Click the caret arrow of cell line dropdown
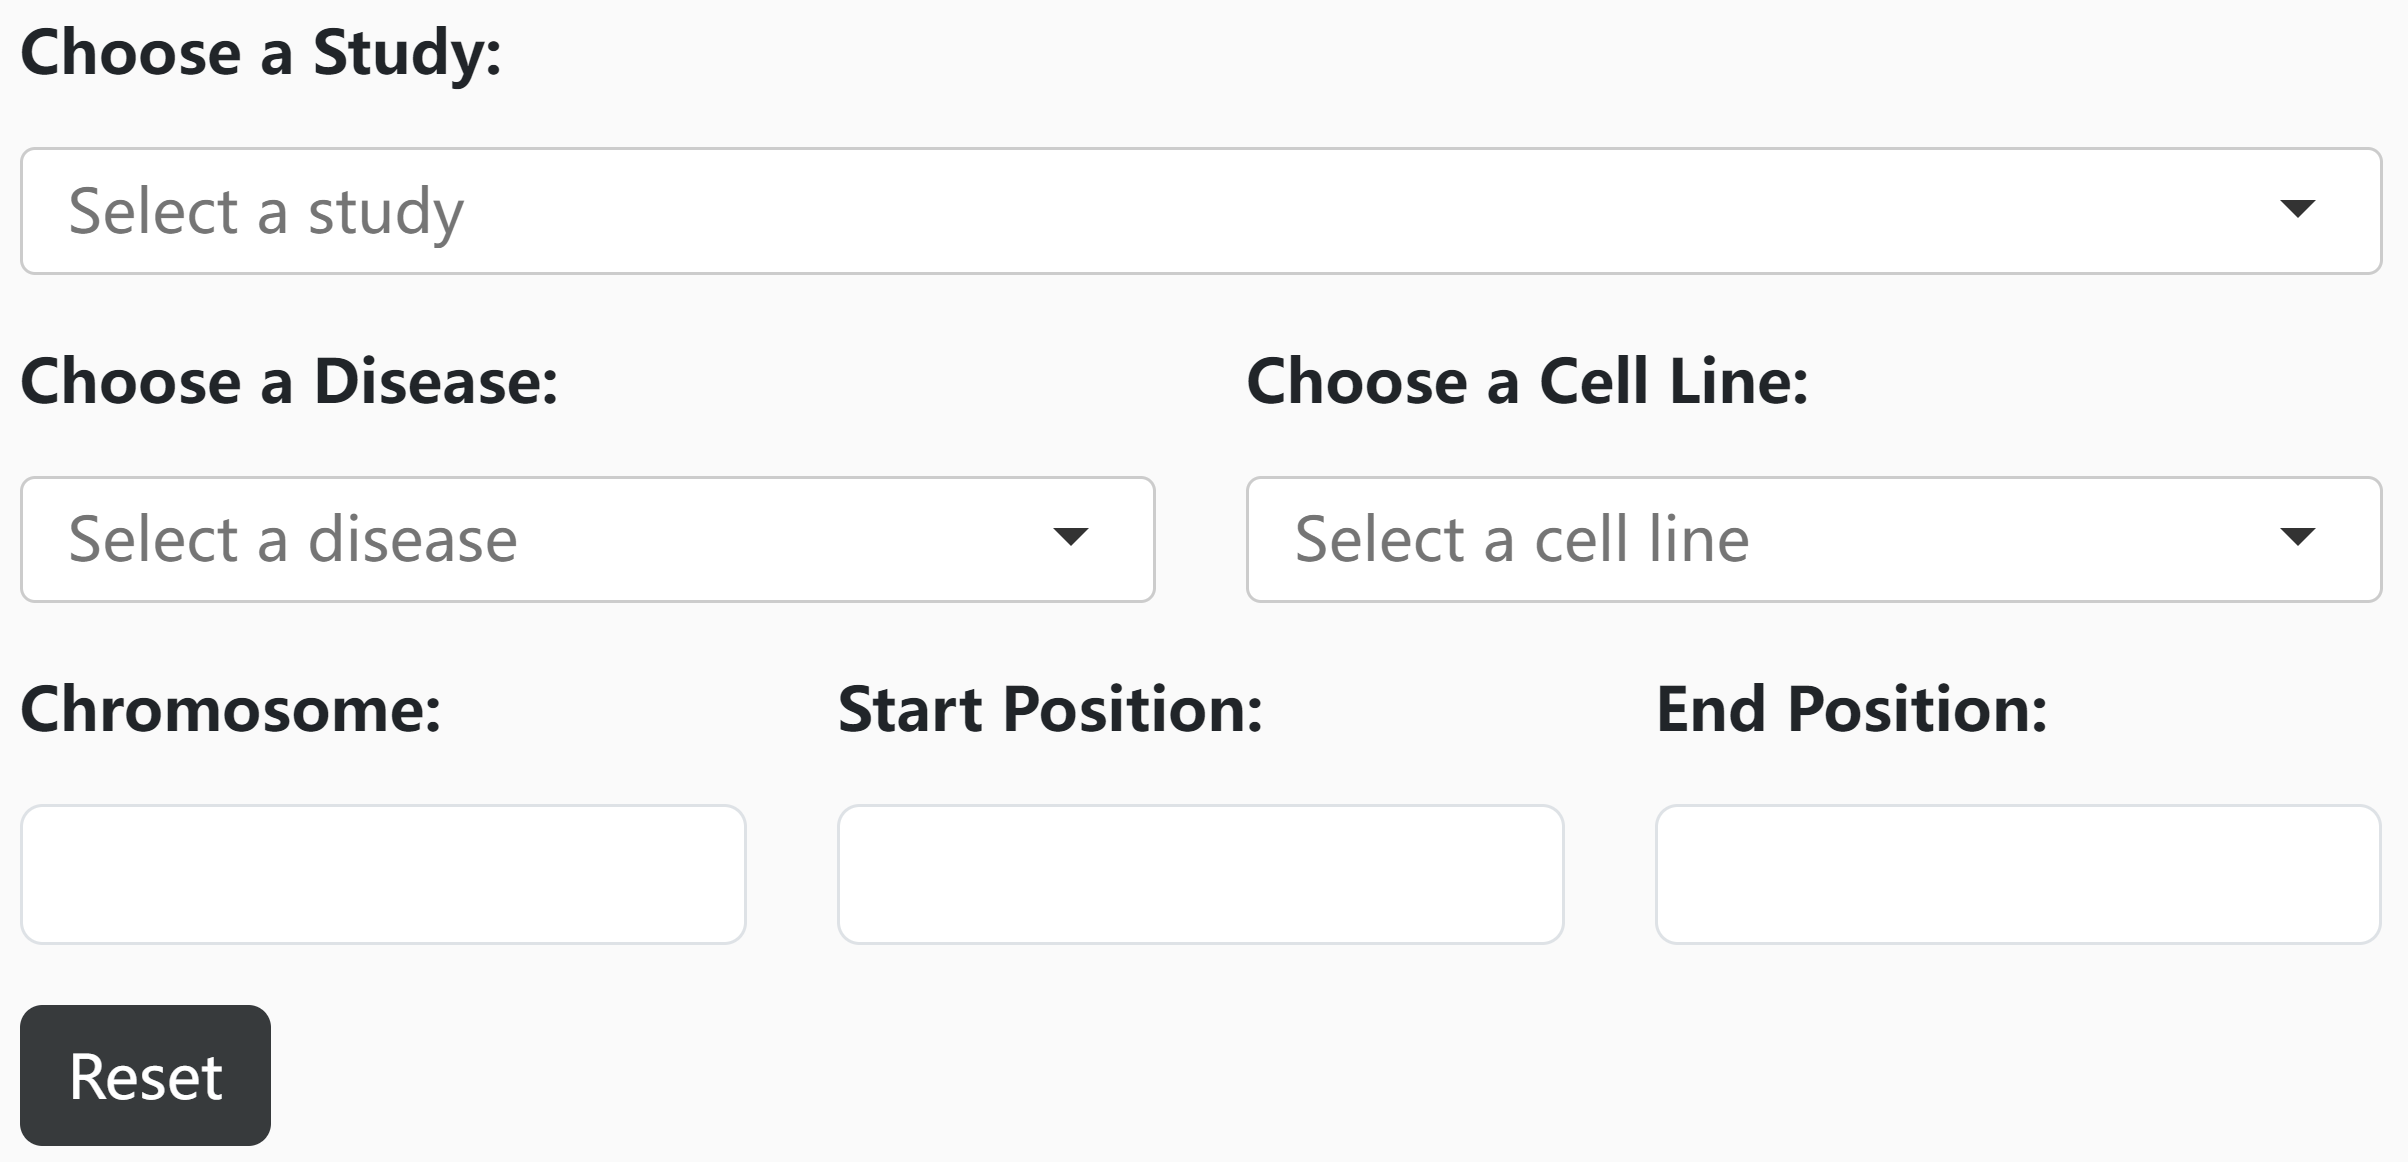Viewport: 2408px width, 1162px height. pyautogui.click(x=2297, y=538)
